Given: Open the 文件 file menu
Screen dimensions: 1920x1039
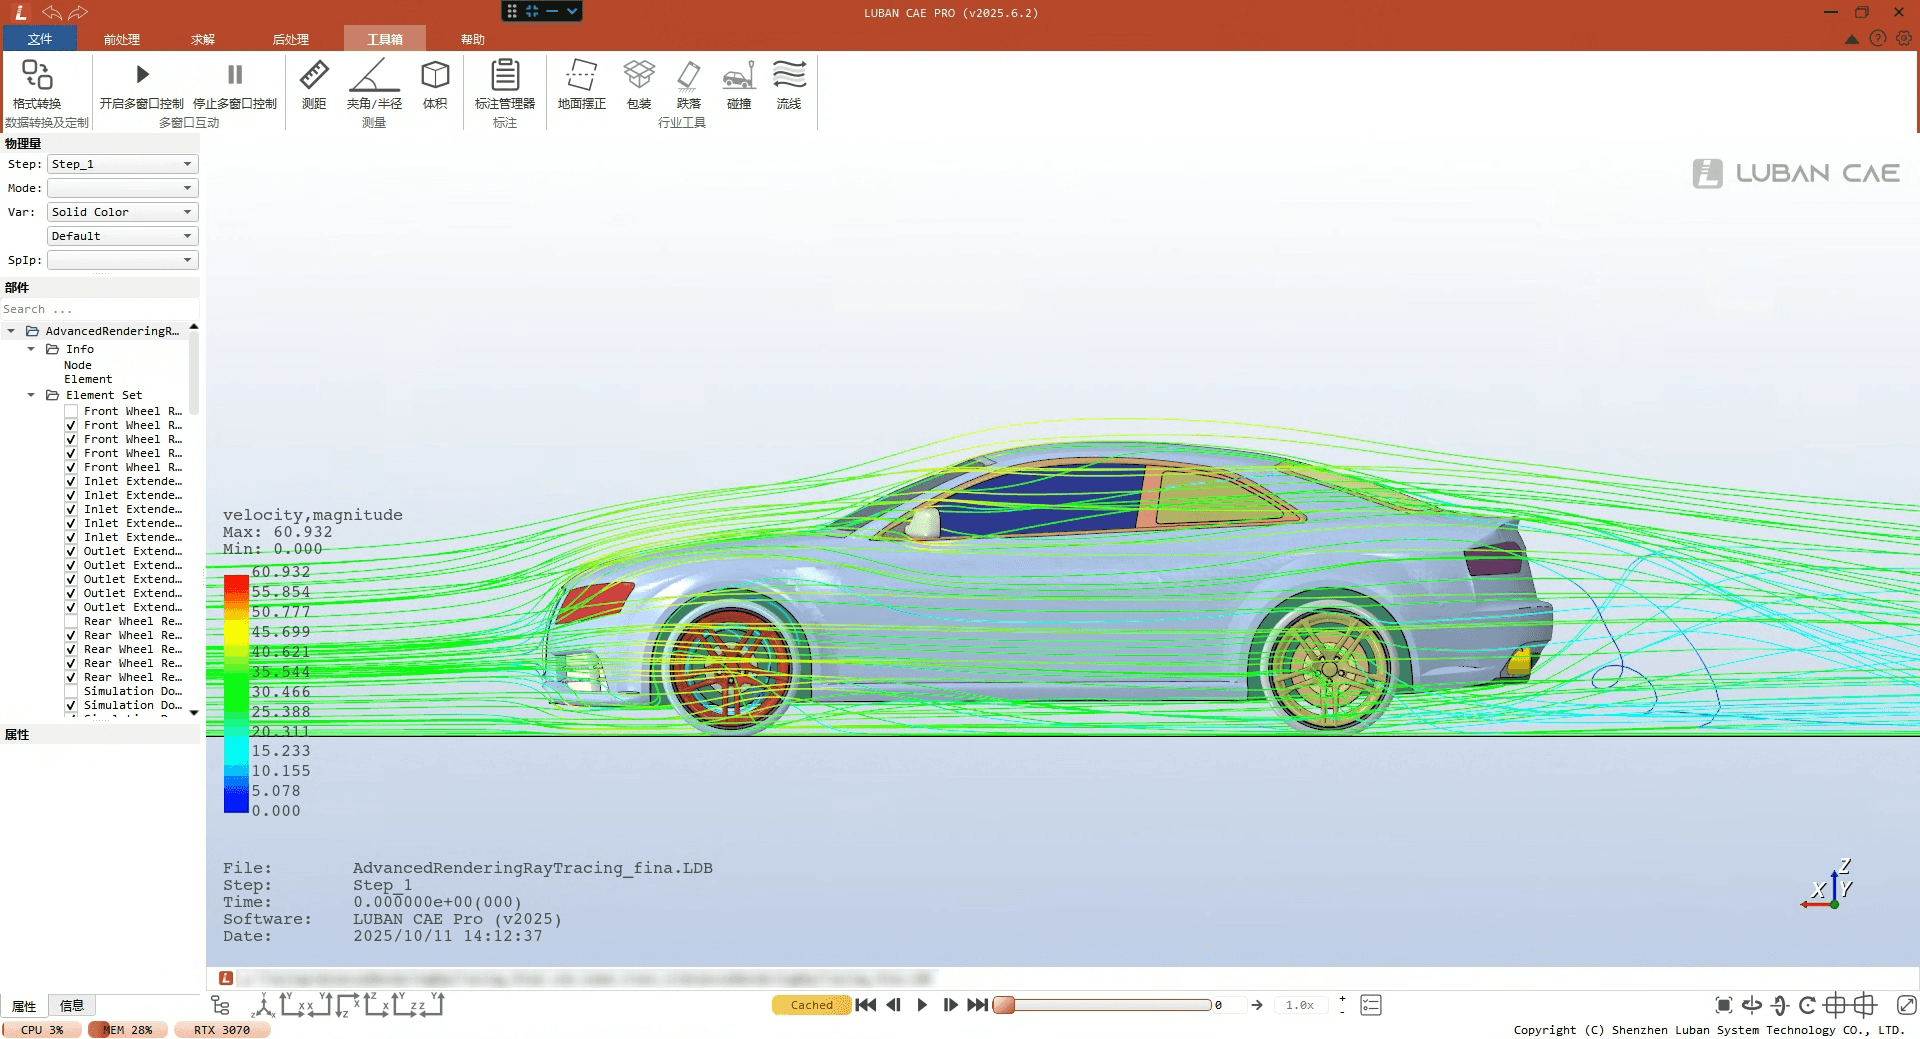Looking at the screenshot, I should coord(40,39).
